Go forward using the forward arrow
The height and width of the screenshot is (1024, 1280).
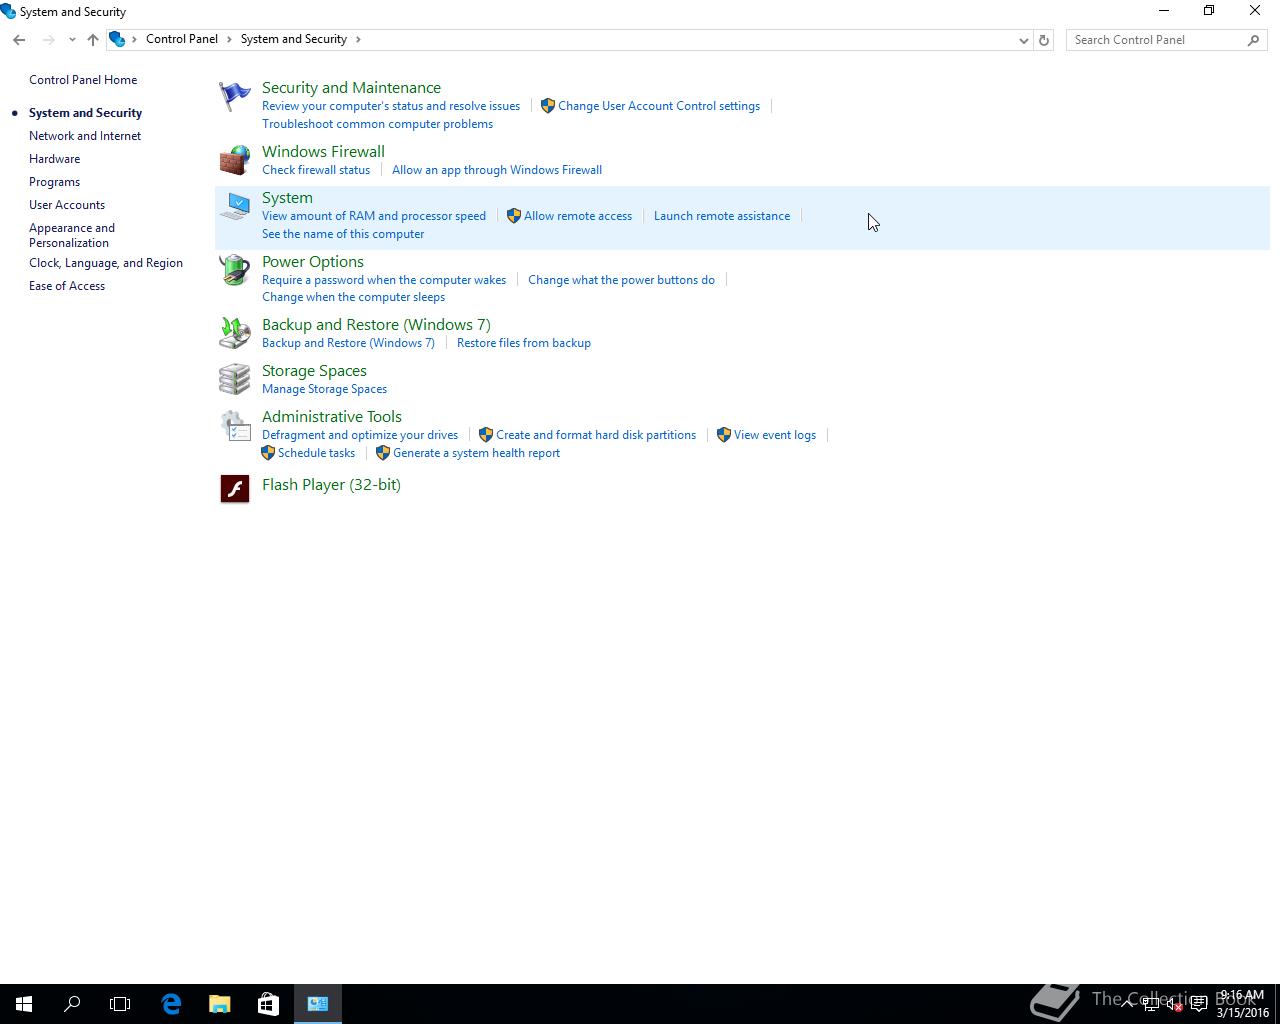(x=48, y=40)
